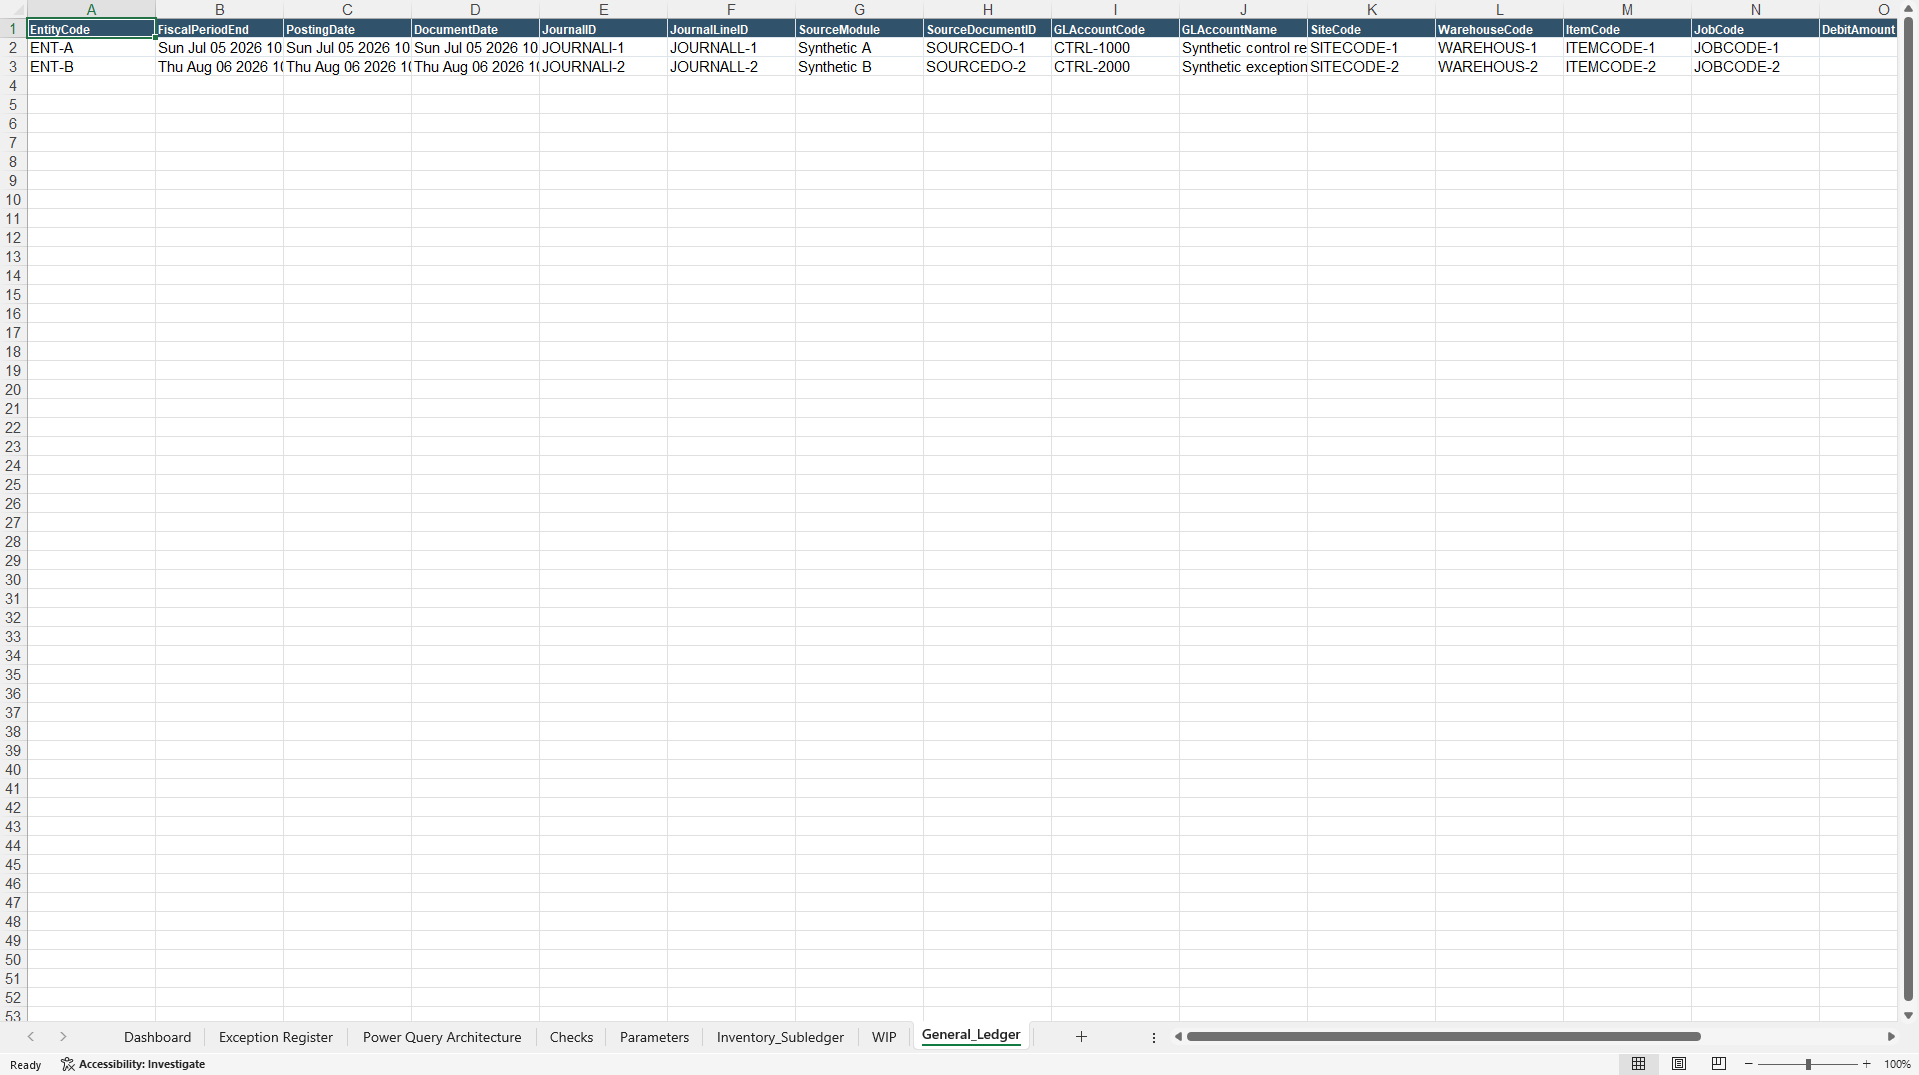The image size is (1919, 1075).
Task: Select the SITECODE-1 cell
Action: 1371,48
